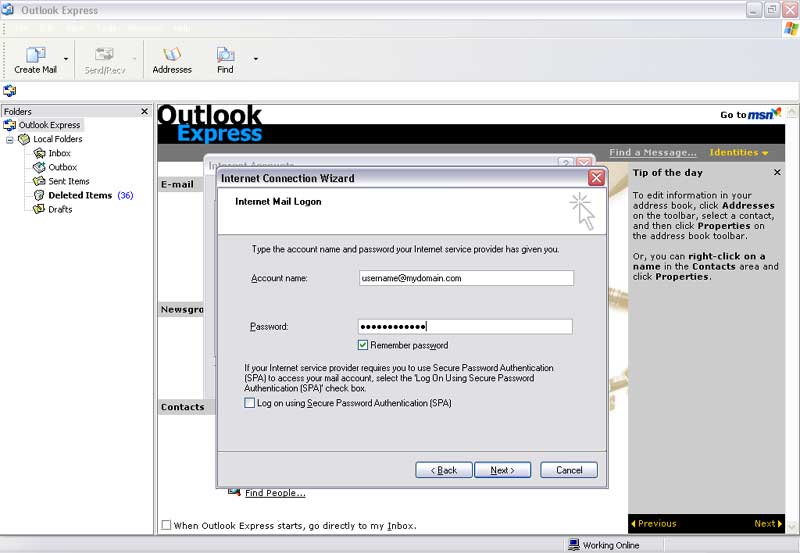Open the Deleted Items folder icon
Viewport: 800px width, 553px height.
pyautogui.click(x=39, y=195)
